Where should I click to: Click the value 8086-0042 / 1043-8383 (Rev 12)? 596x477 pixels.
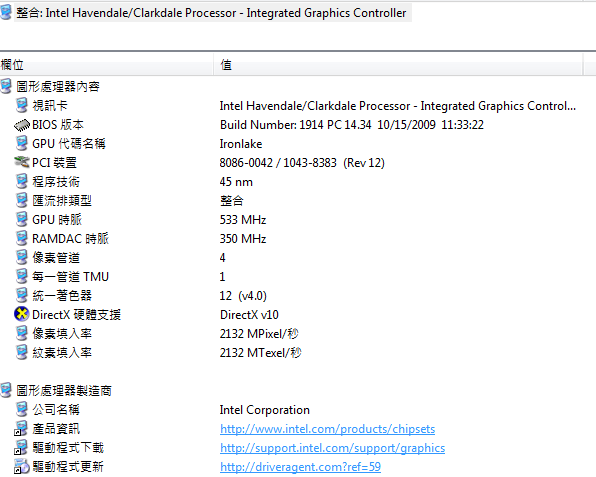click(302, 163)
